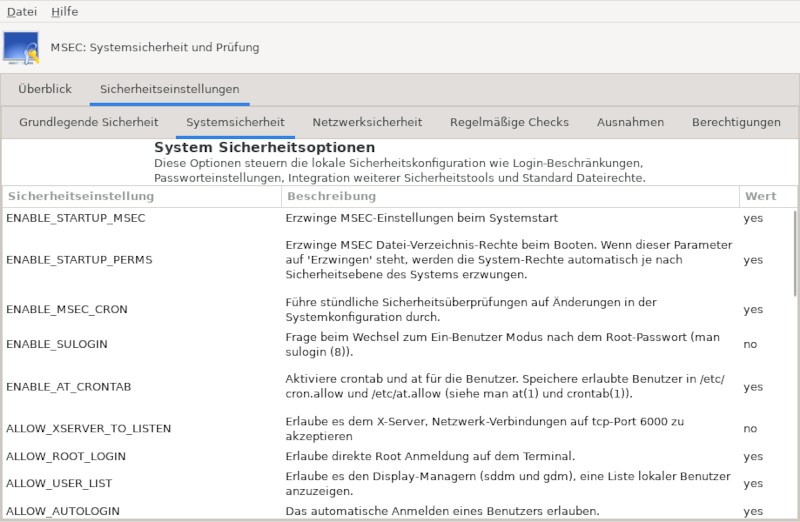
Task: Click the Wert column header
Action: (768, 196)
